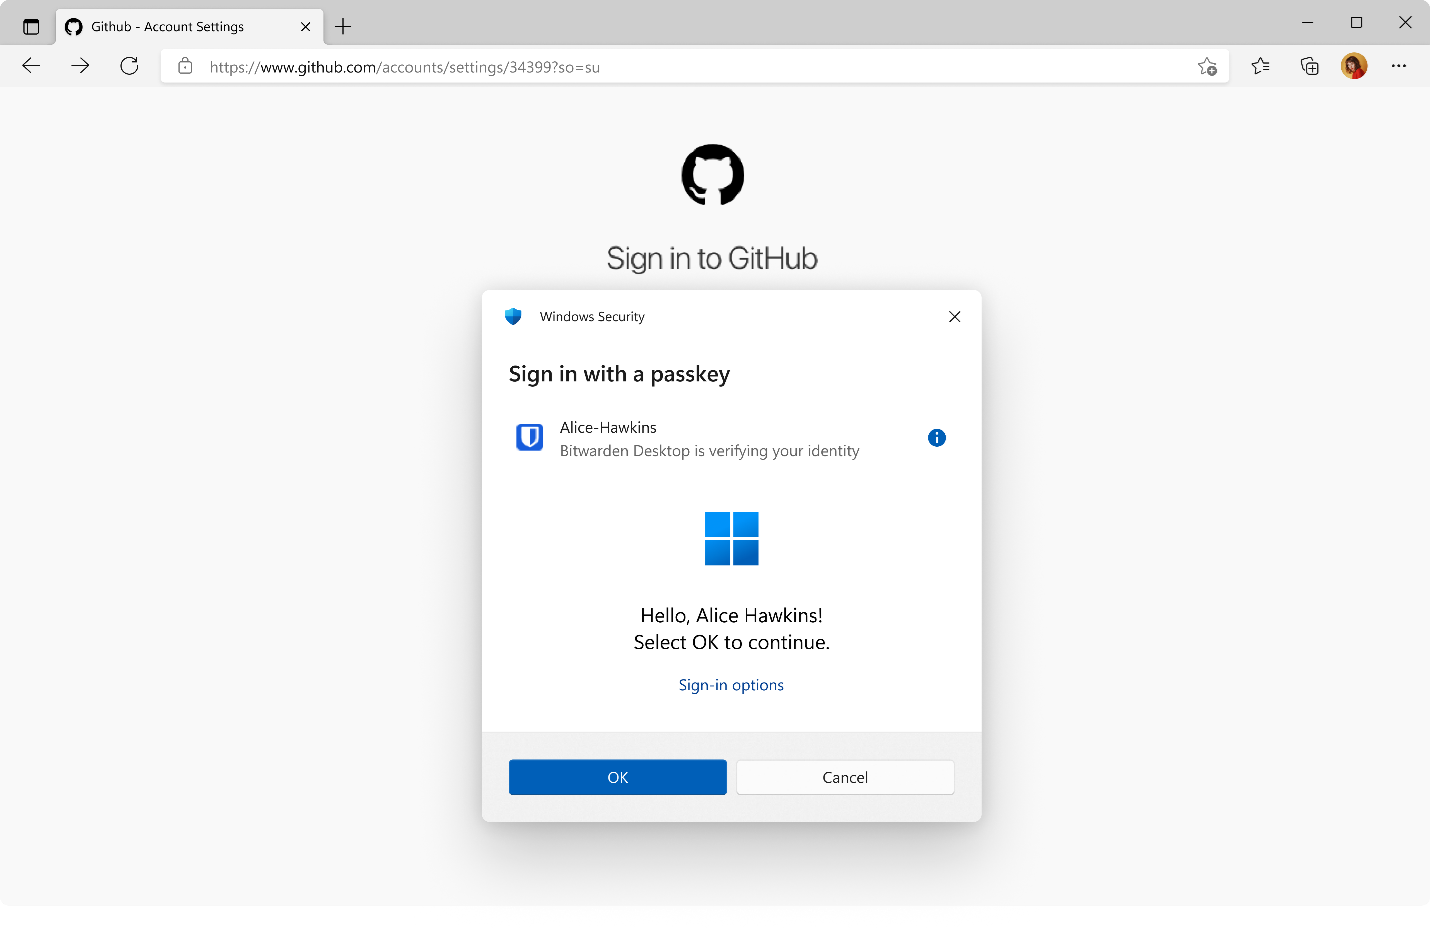1430x929 pixels.
Task: Open the Sign-in options link
Action: coord(731,685)
